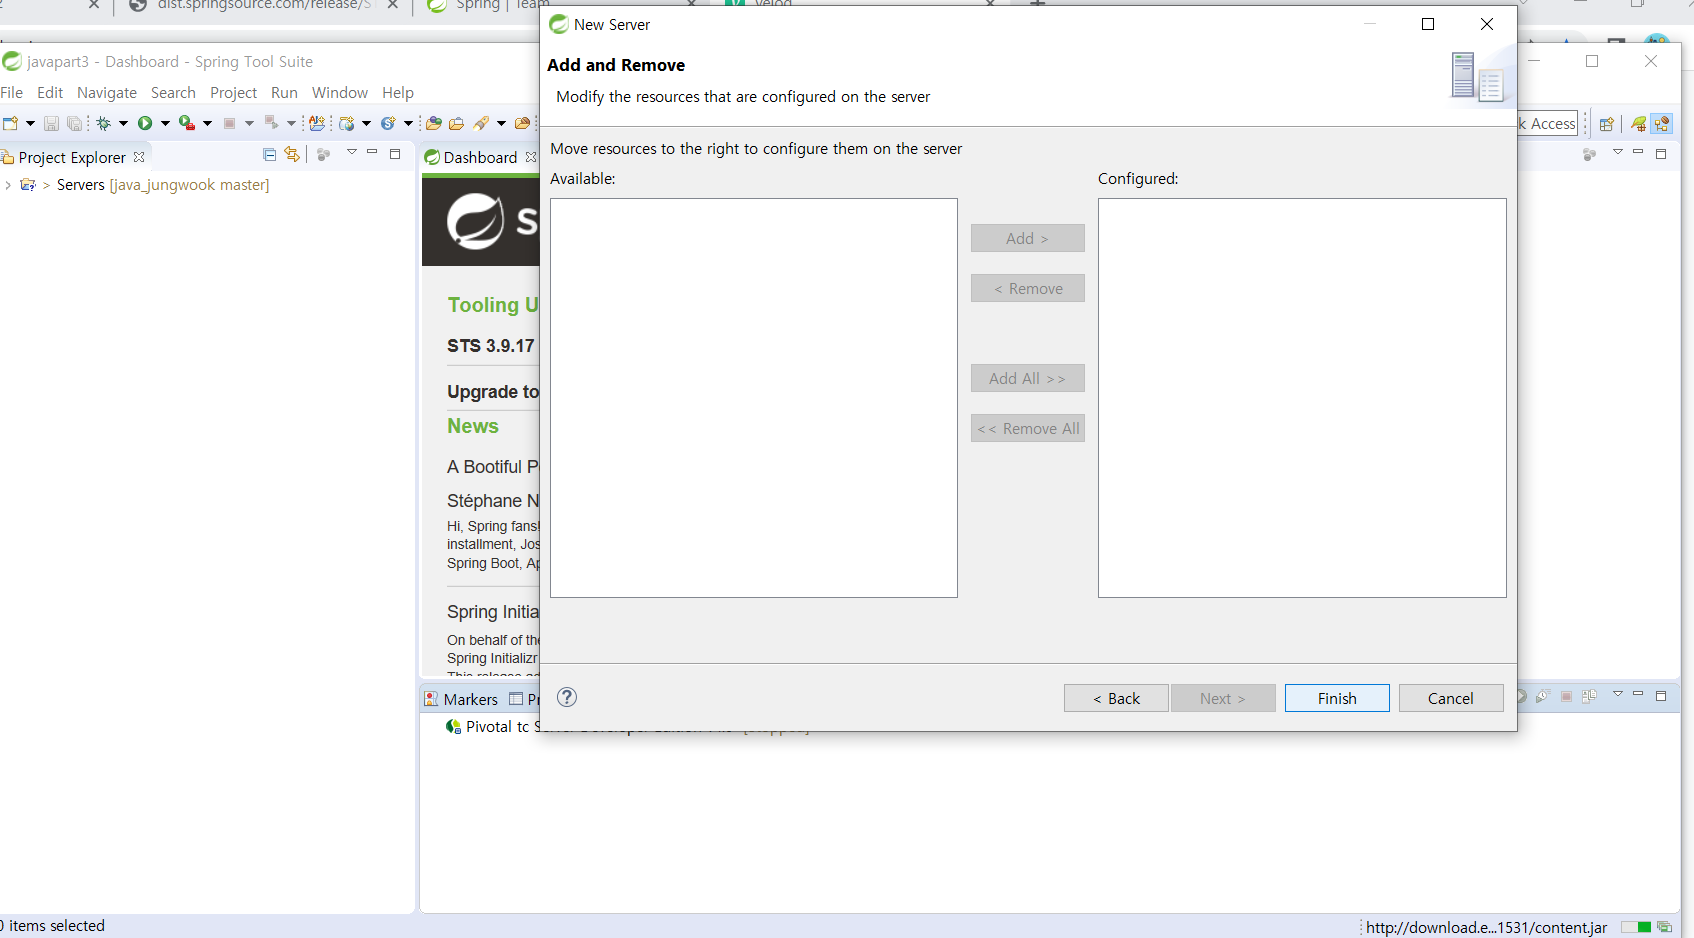The image size is (1694, 938).
Task: Close the Project Explorer tab
Action: point(139,157)
